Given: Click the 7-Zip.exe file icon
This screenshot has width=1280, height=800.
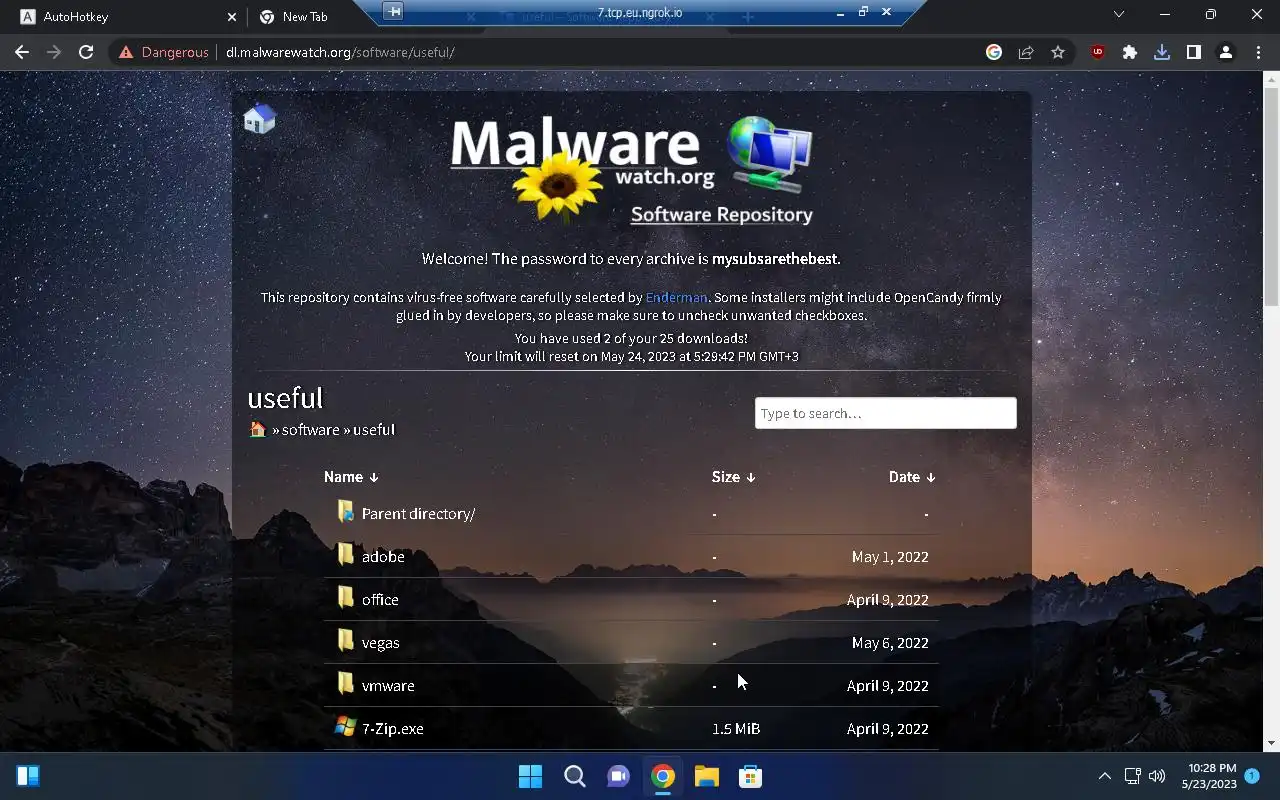Looking at the screenshot, I should 345,727.
